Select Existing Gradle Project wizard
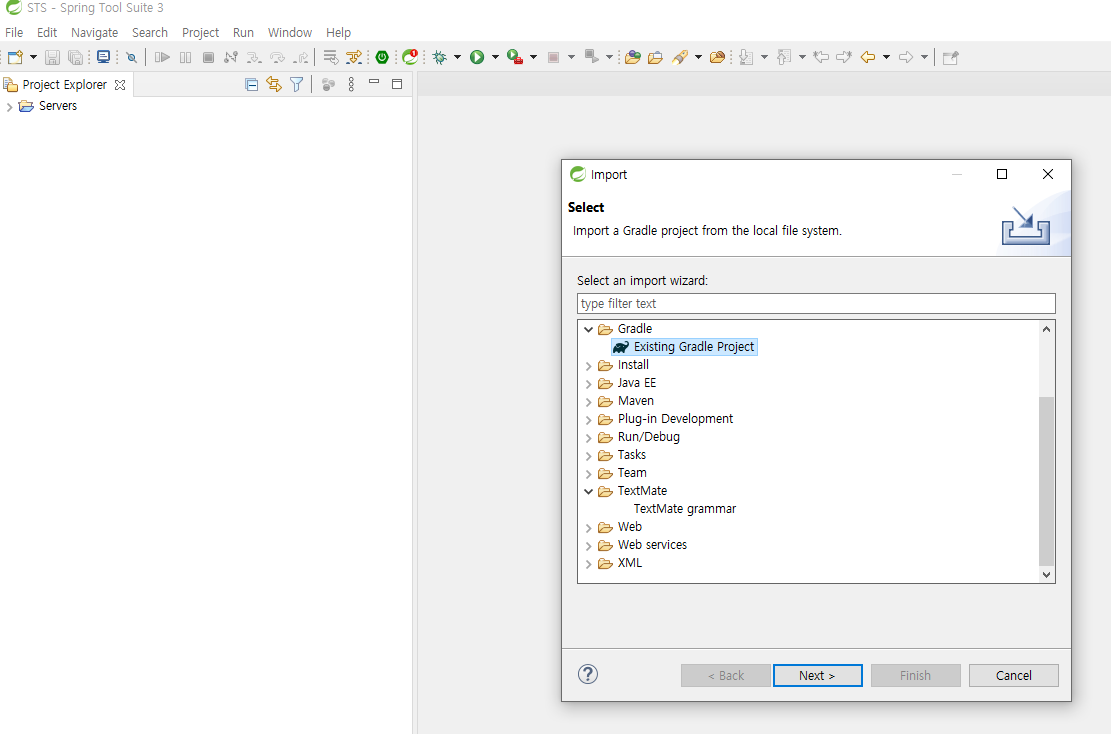Screen dimensions: 1111x734 (684, 346)
